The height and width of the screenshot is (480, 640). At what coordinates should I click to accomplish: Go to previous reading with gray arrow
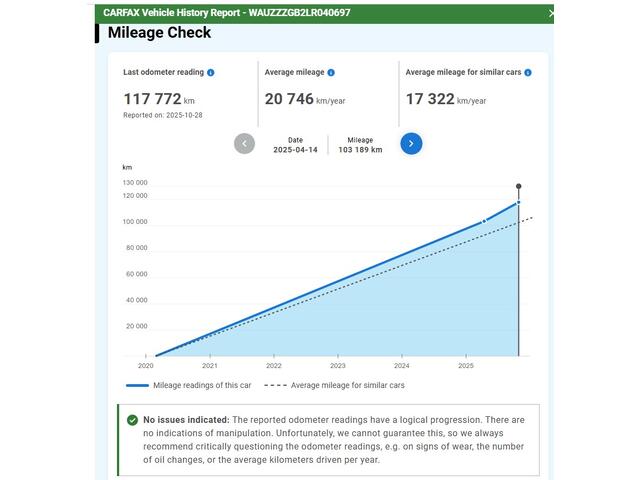[244, 144]
